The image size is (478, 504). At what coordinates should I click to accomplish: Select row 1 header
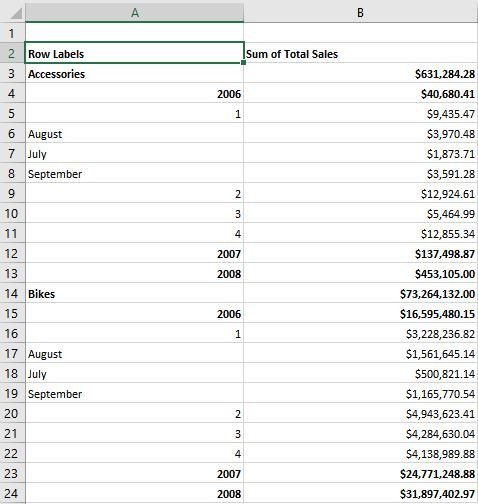pos(12,33)
